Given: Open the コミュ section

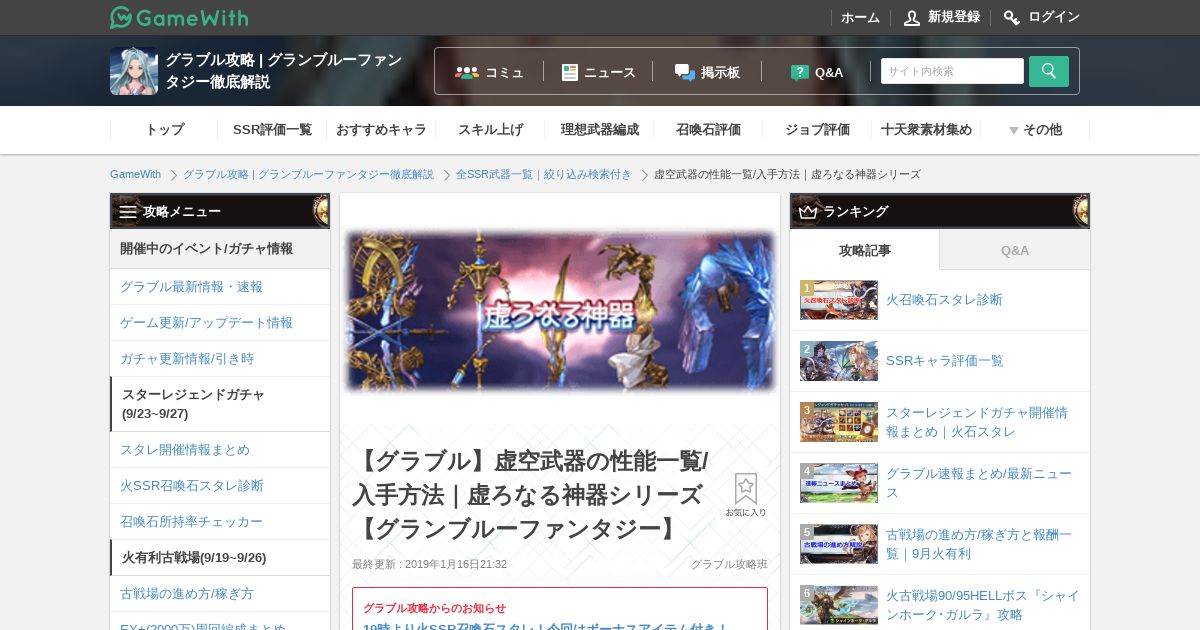Looking at the screenshot, I should (x=490, y=72).
